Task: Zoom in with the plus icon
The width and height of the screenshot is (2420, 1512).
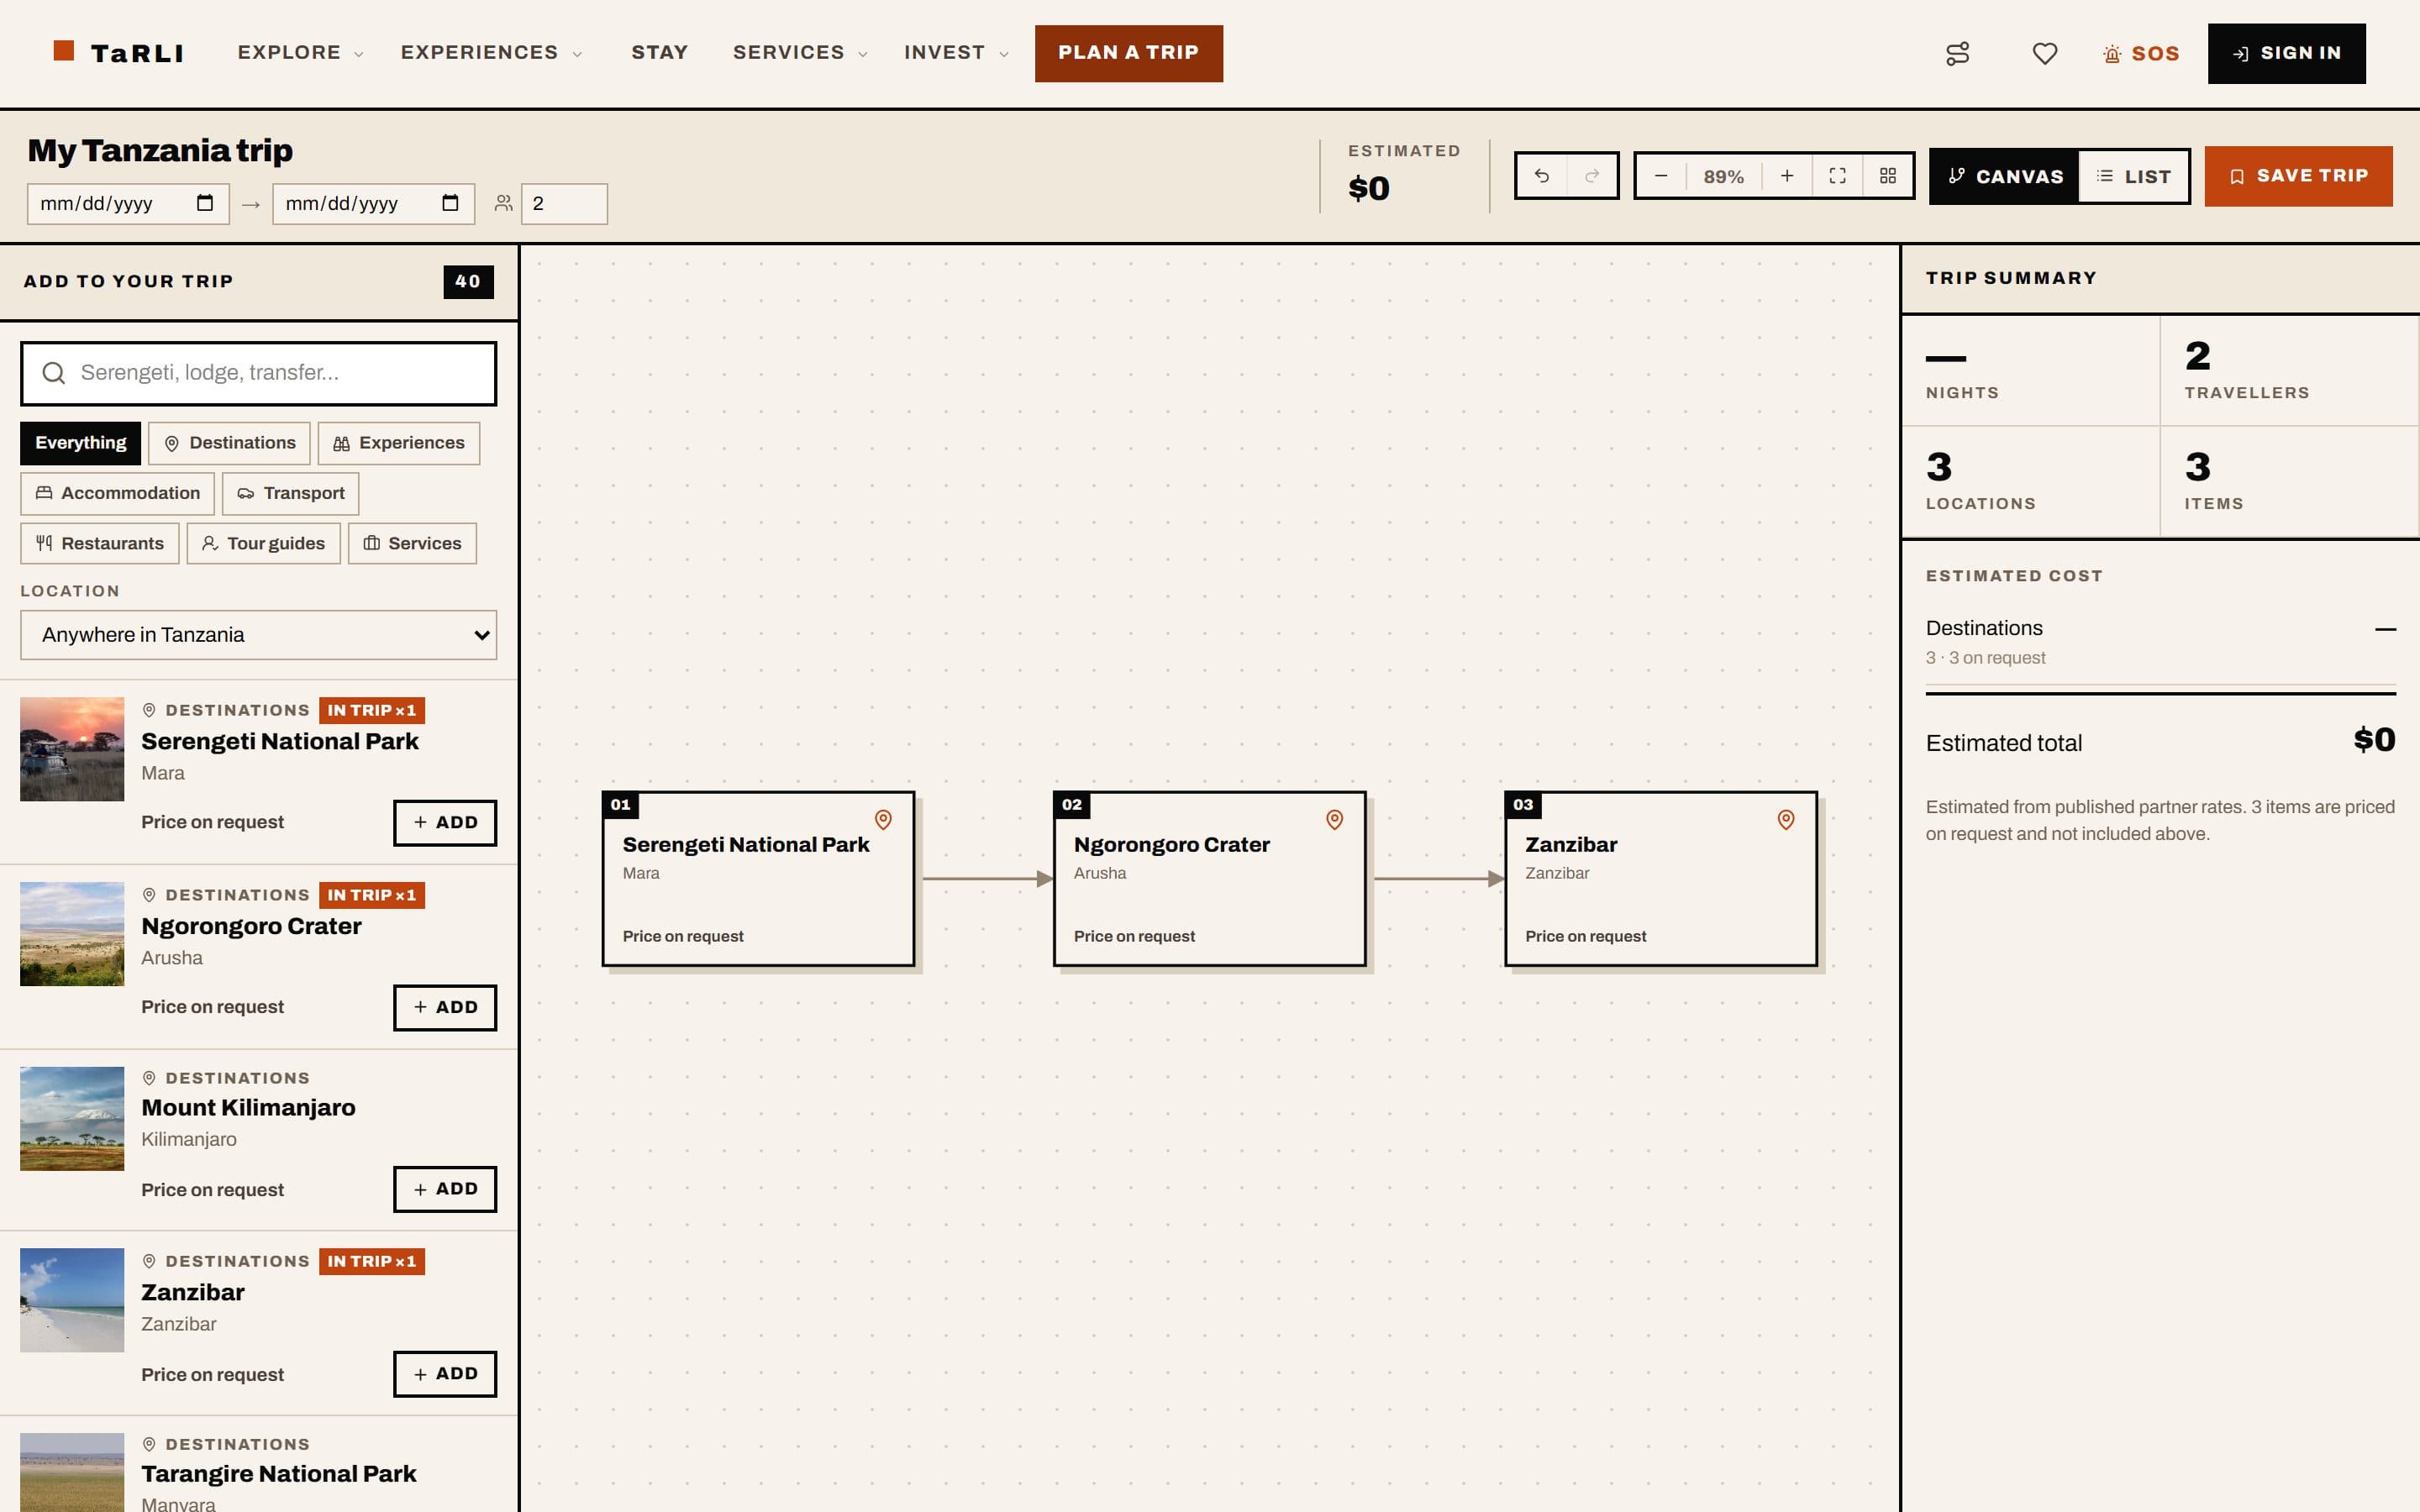Action: coord(1787,176)
